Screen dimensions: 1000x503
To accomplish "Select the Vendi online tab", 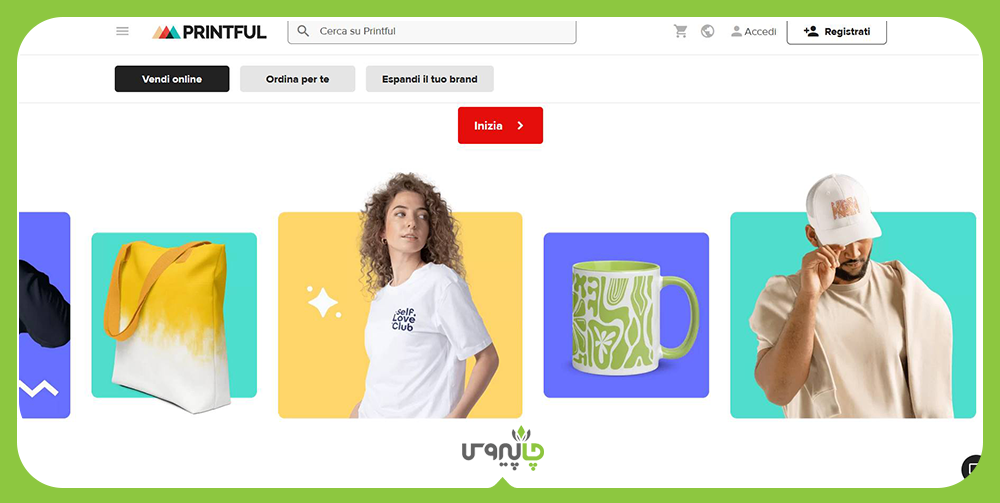I will pos(172,79).
